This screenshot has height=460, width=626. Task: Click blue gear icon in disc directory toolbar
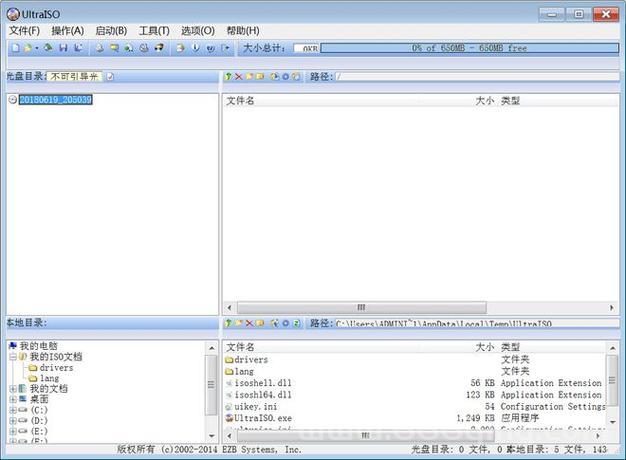[x=285, y=76]
